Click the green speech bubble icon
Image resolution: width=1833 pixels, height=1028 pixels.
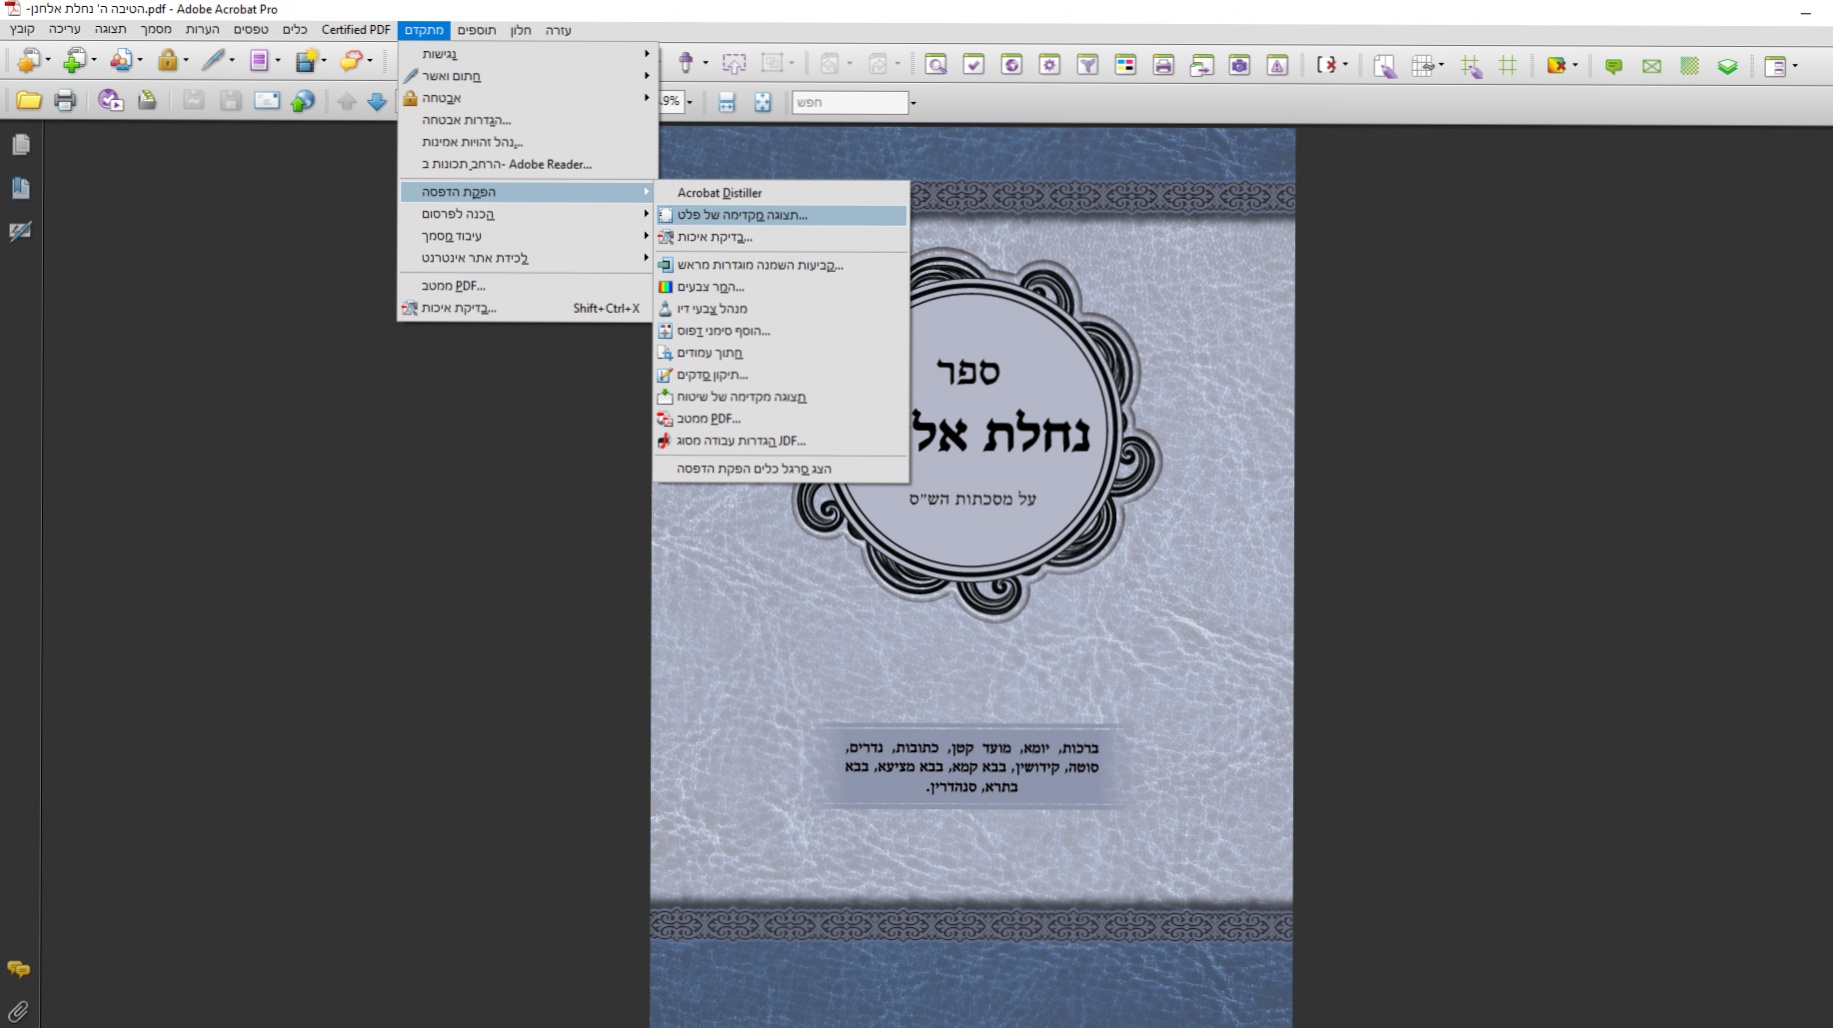pyautogui.click(x=1614, y=66)
